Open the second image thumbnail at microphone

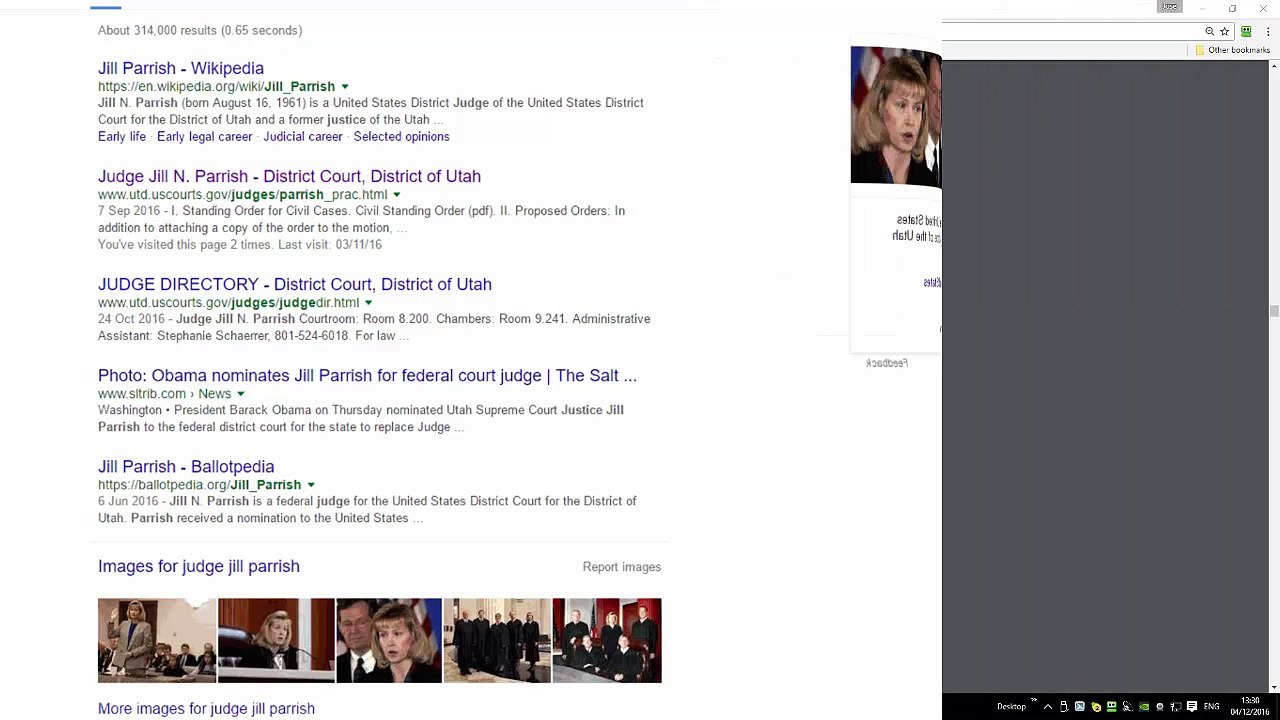click(x=276, y=641)
